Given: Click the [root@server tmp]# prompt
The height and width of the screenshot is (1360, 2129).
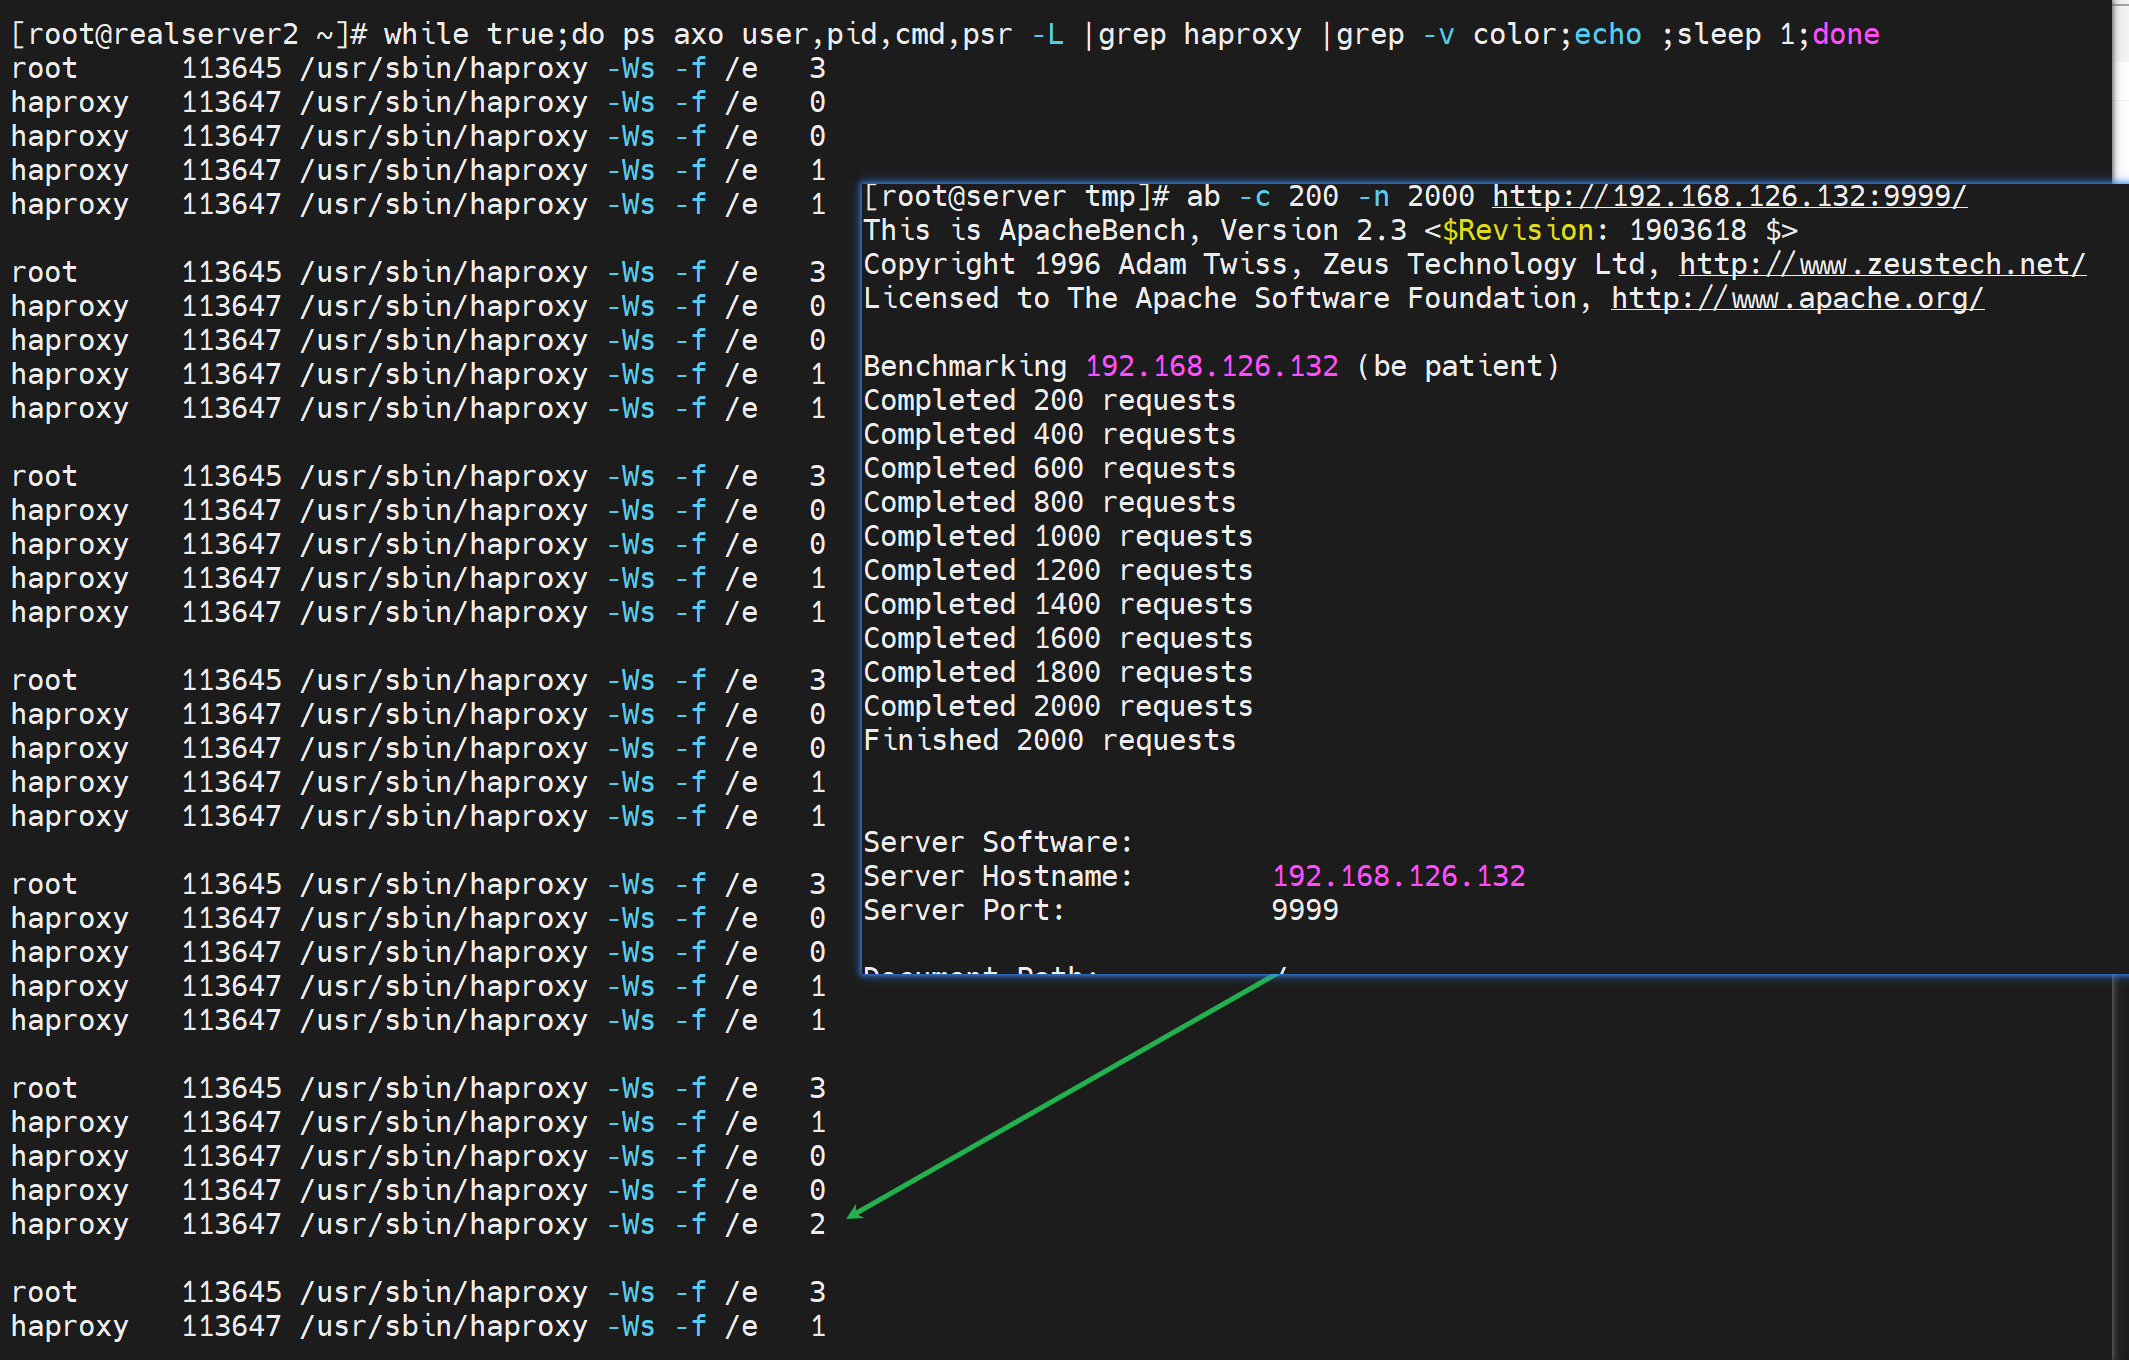Looking at the screenshot, I should tap(1015, 196).
